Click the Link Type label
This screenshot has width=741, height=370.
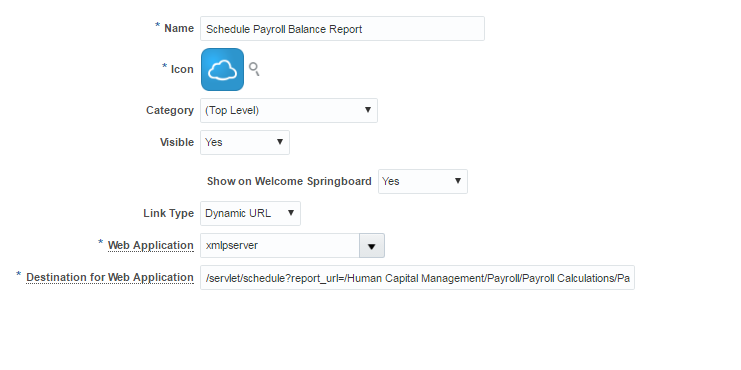pos(169,213)
